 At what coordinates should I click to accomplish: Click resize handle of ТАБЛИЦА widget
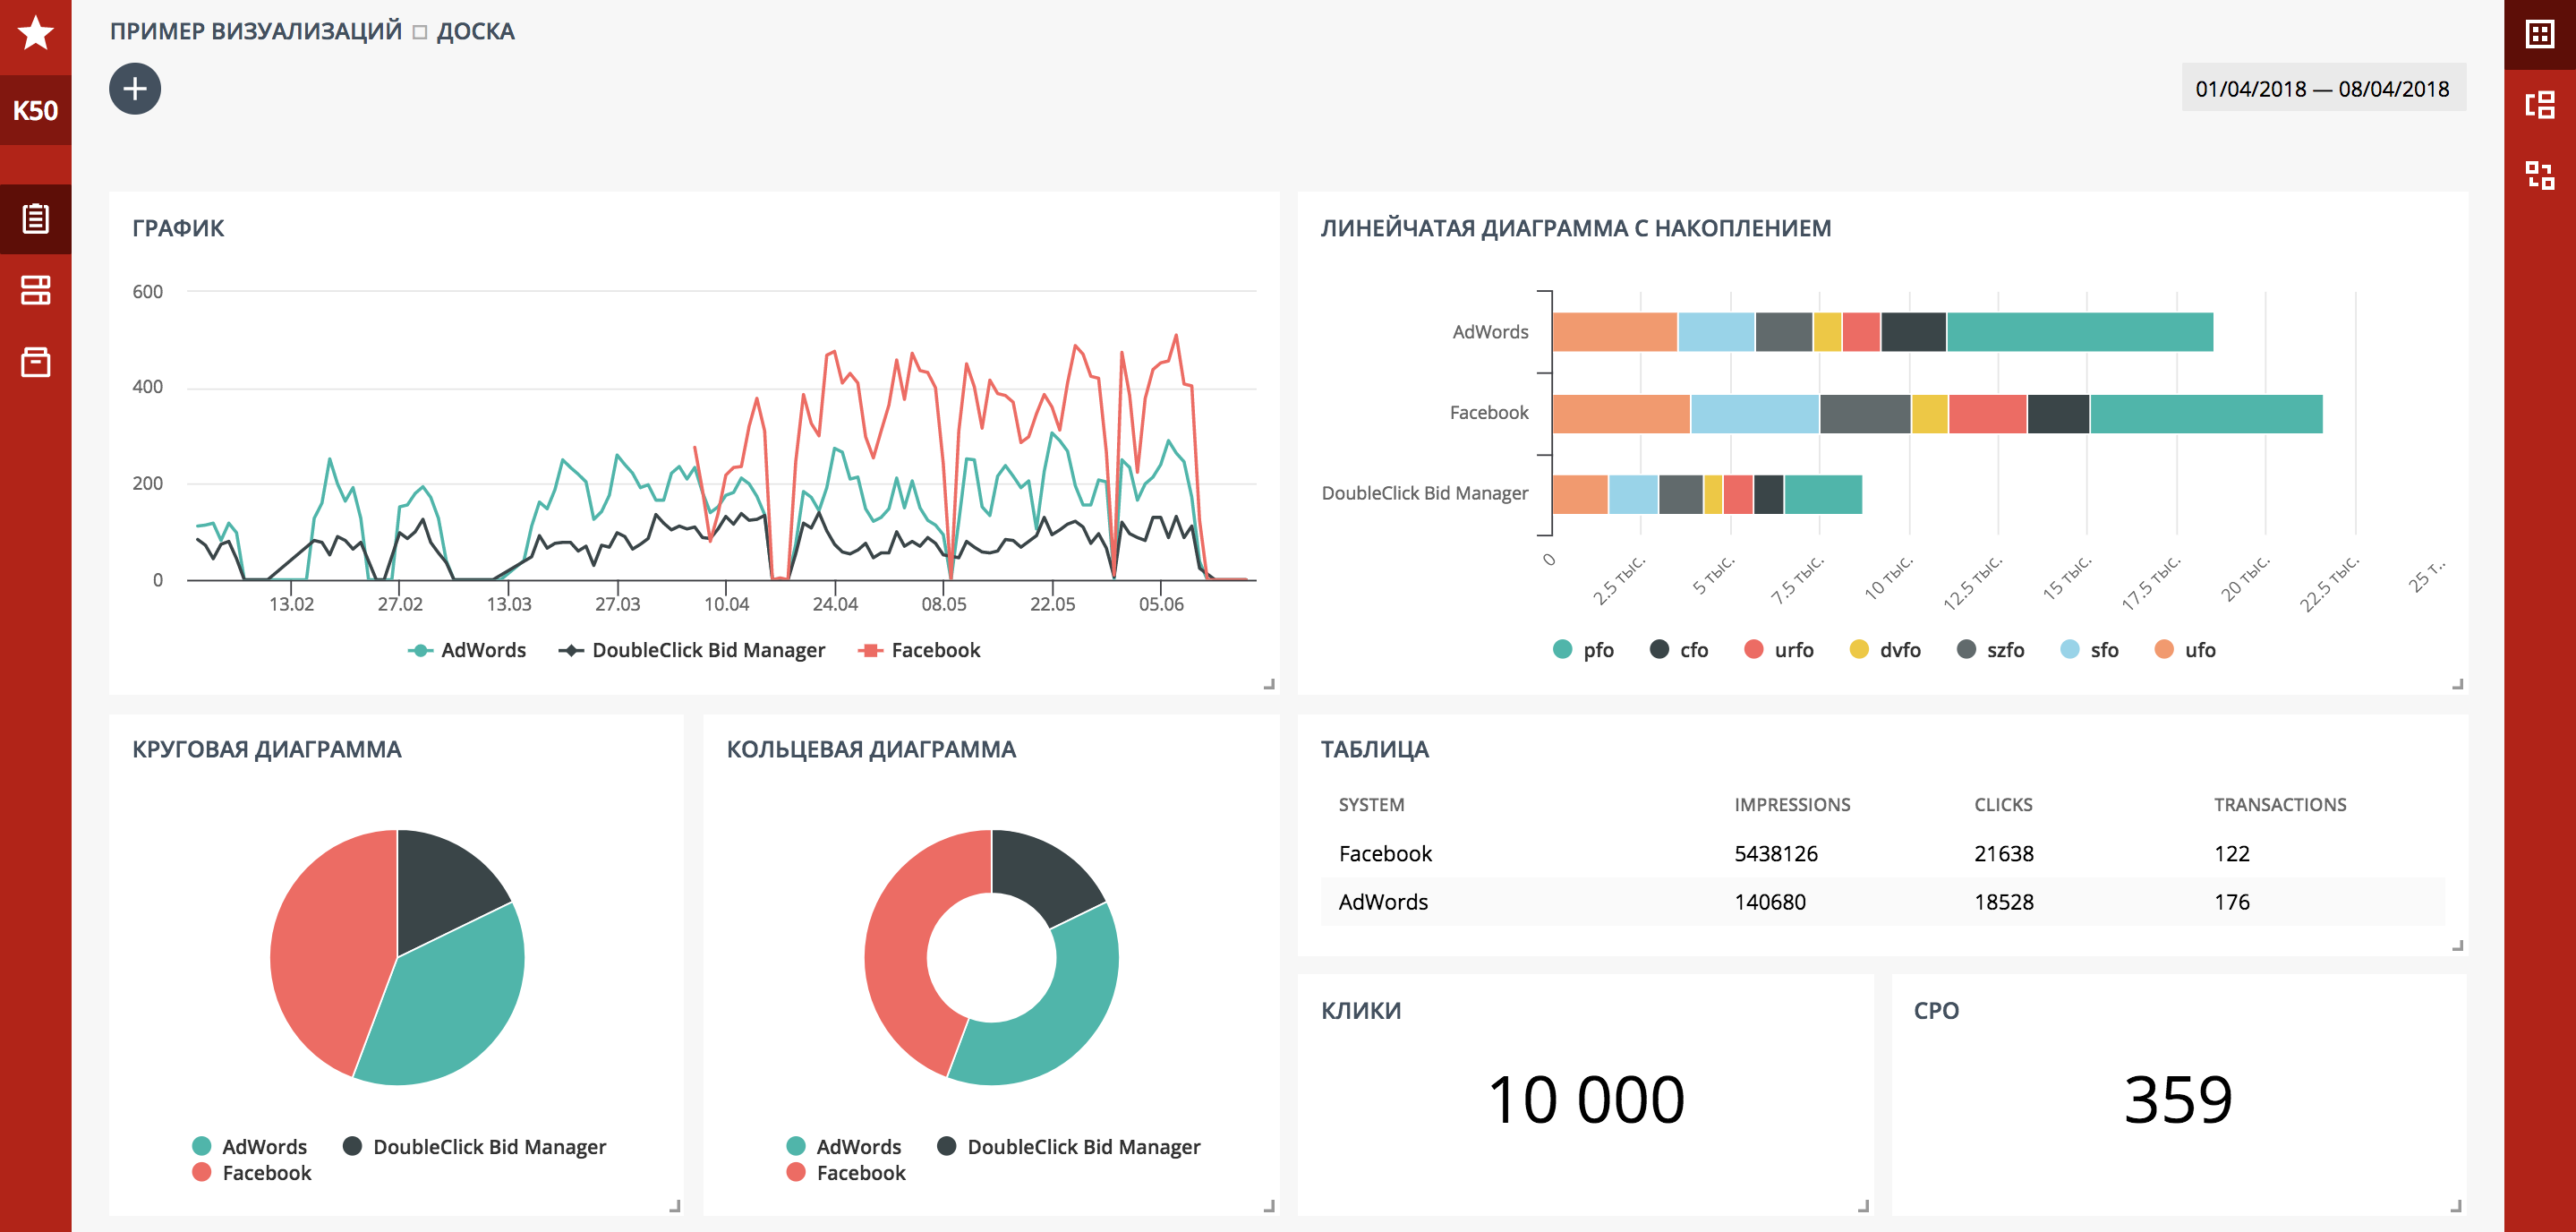pyautogui.click(x=2457, y=945)
